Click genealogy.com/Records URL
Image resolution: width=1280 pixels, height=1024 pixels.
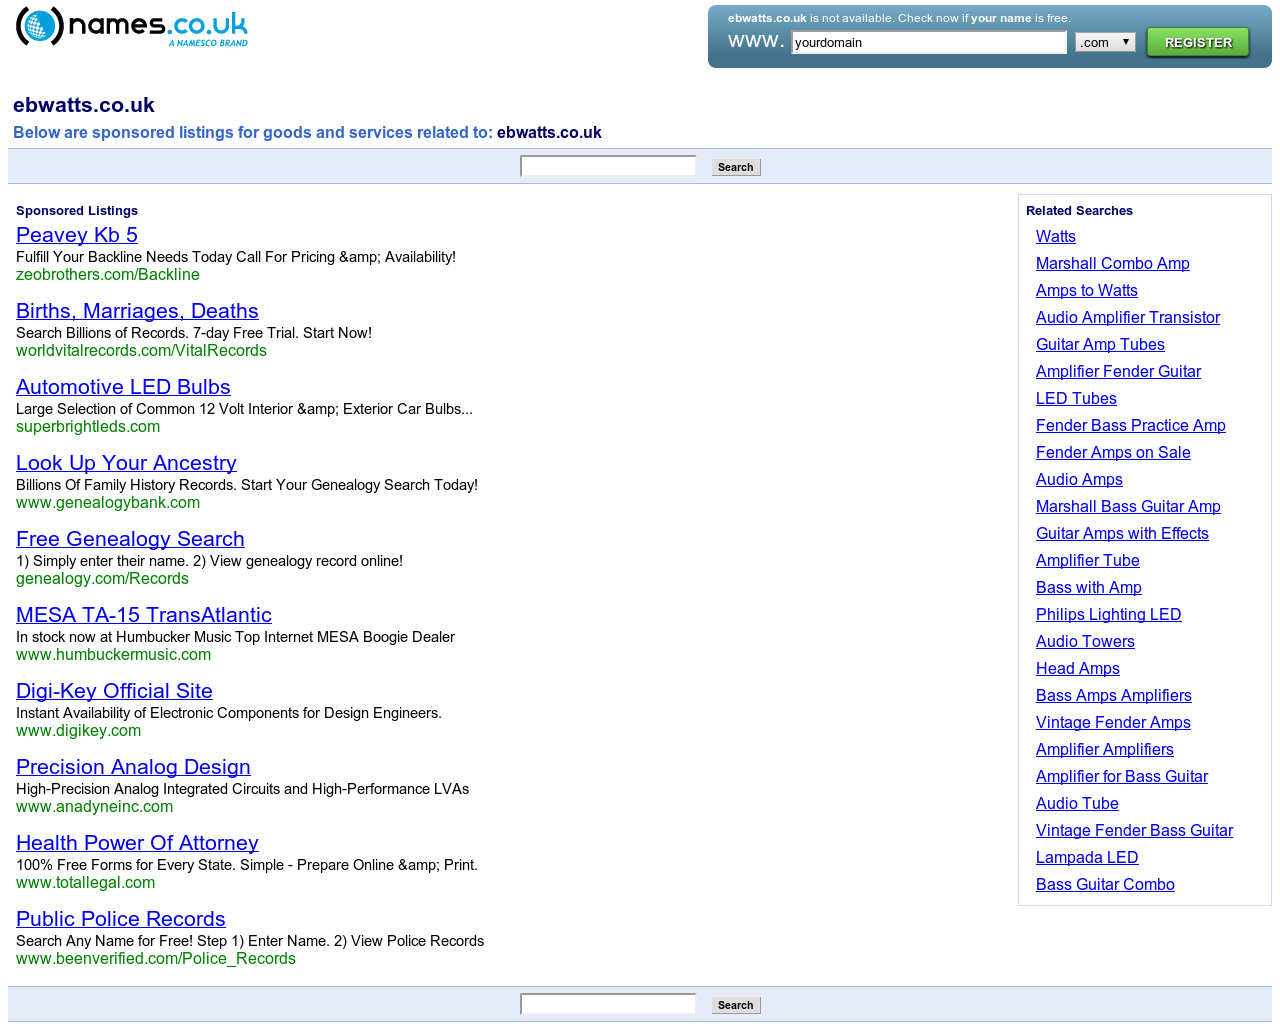pyautogui.click(x=102, y=579)
